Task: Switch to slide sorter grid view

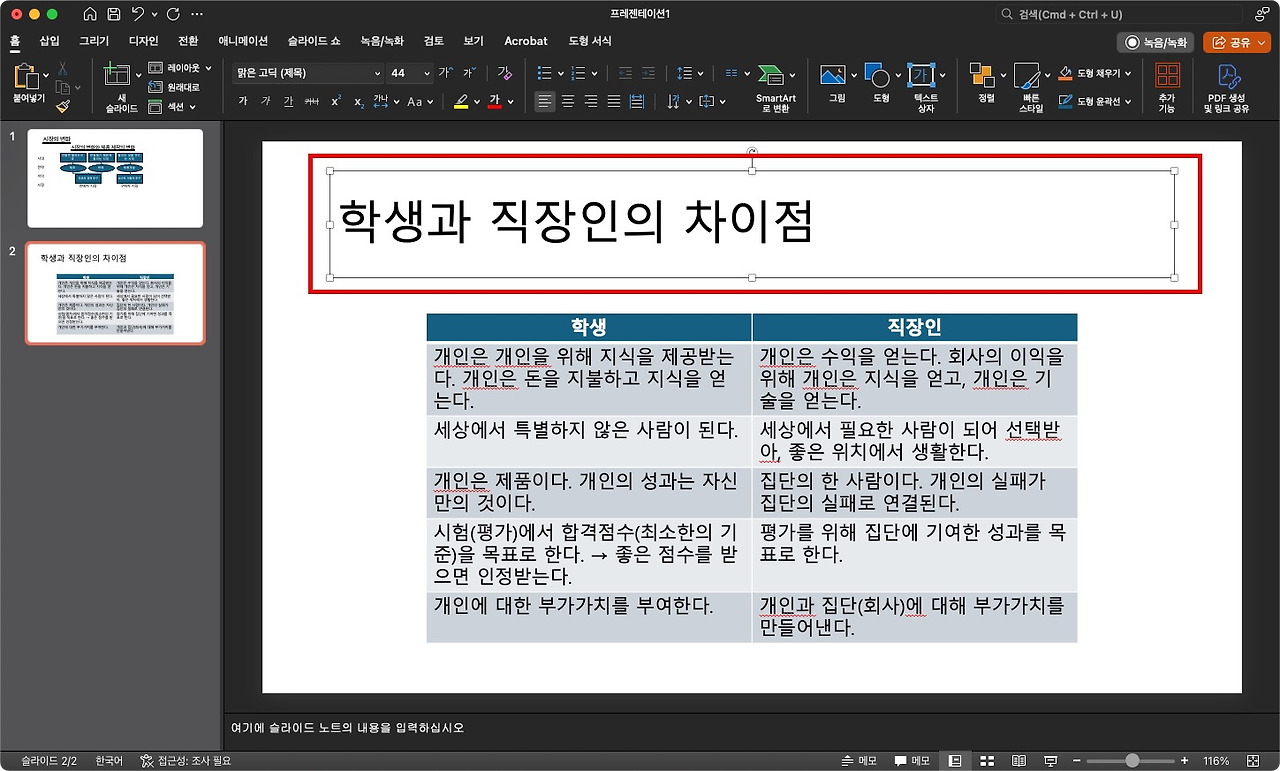Action: click(986, 761)
